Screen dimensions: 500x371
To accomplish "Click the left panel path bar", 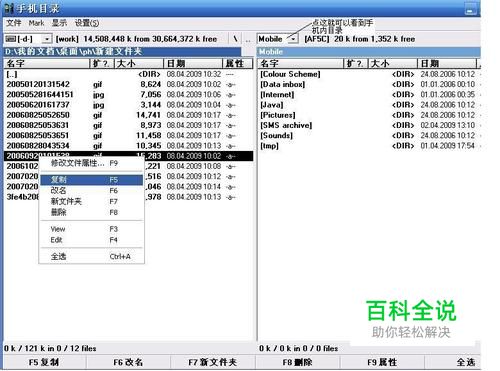I will coord(122,52).
